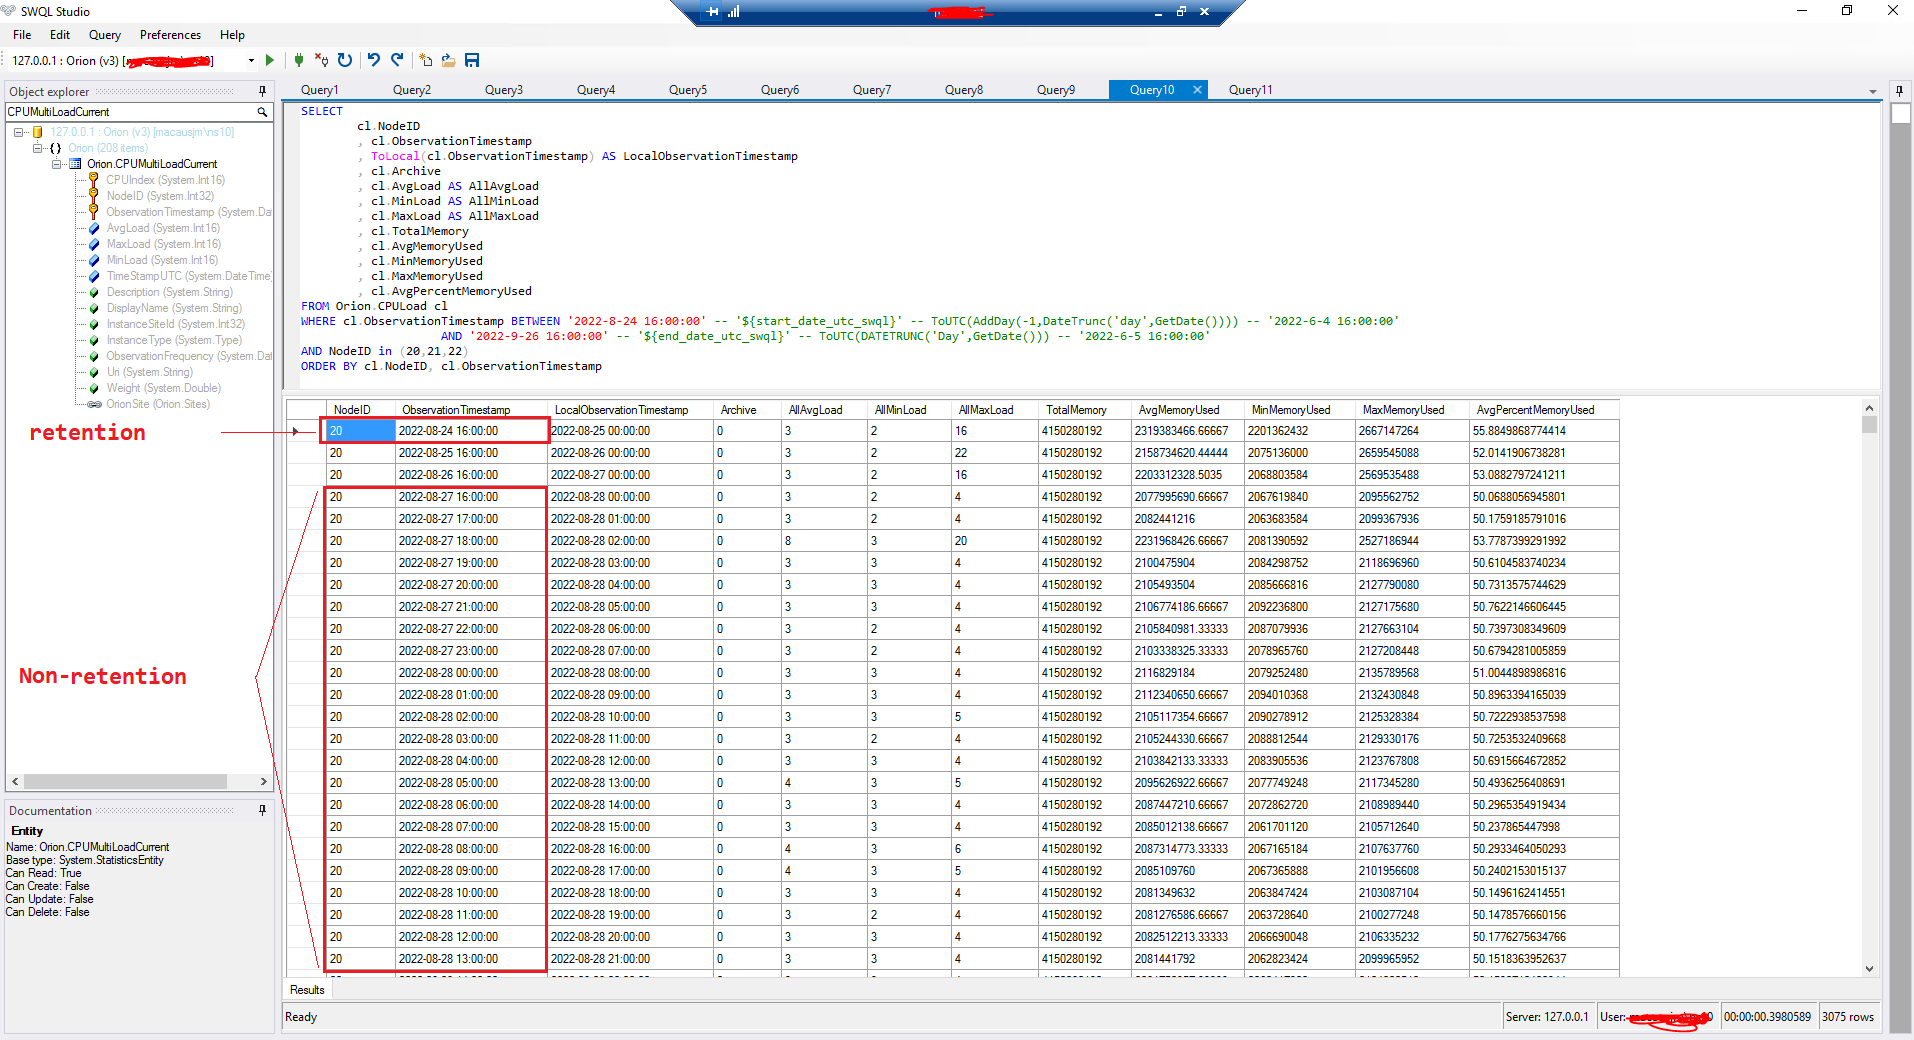Undo the last edit in toolbar

click(x=374, y=61)
